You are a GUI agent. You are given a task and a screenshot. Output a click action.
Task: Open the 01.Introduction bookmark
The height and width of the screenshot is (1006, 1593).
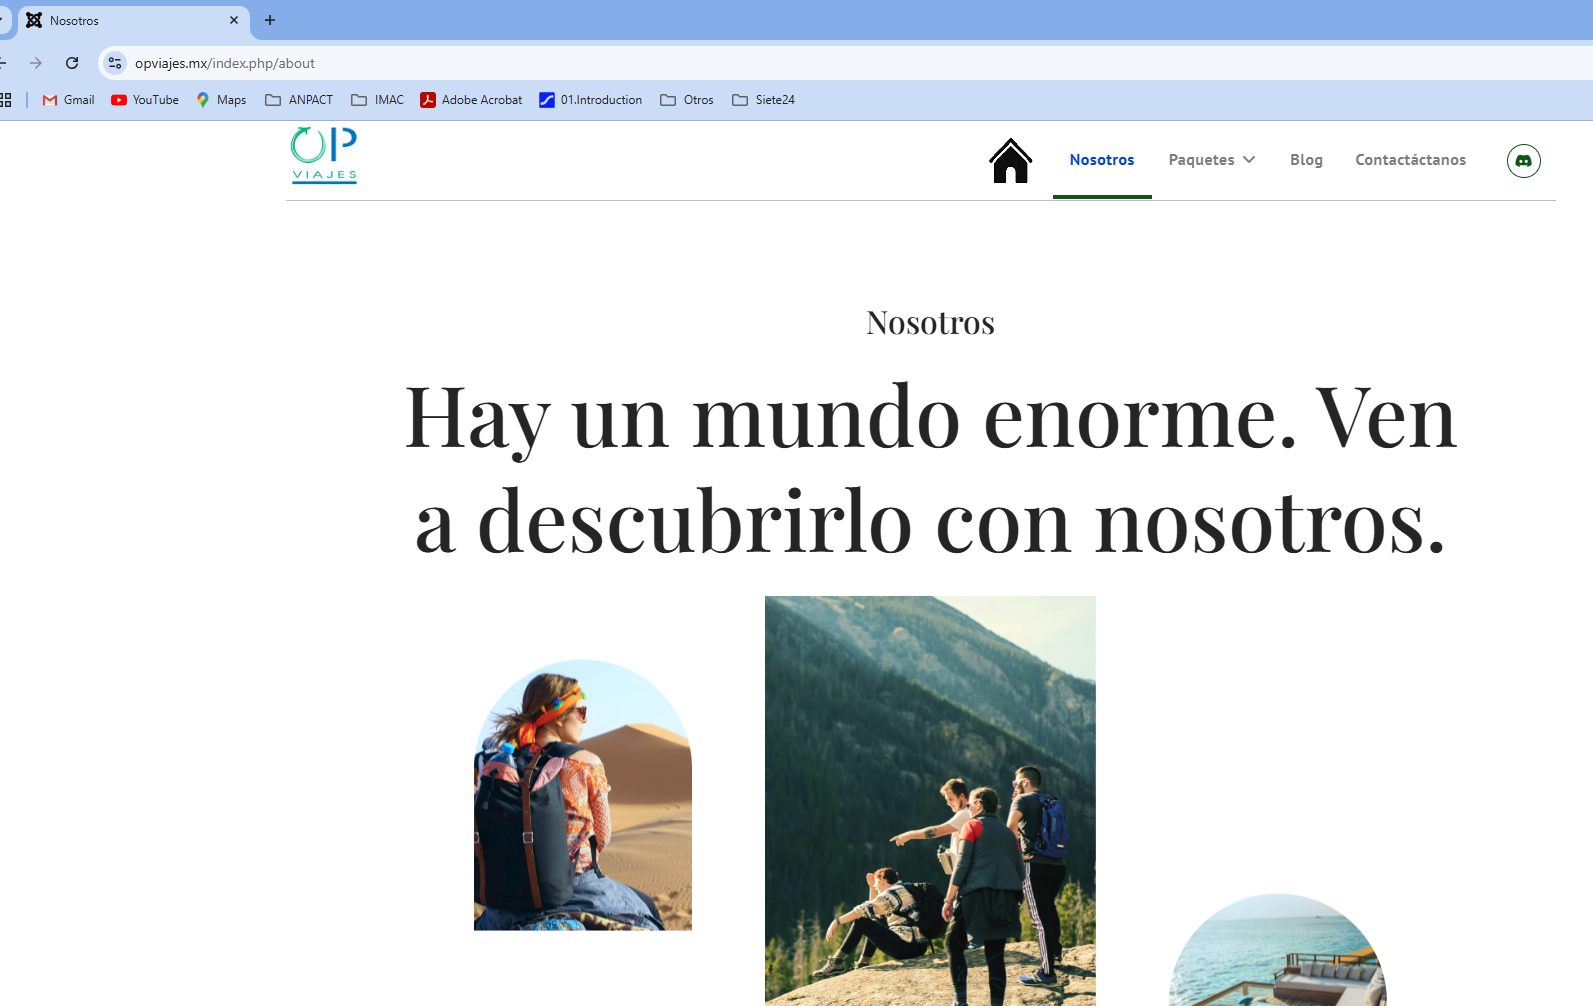coord(590,100)
